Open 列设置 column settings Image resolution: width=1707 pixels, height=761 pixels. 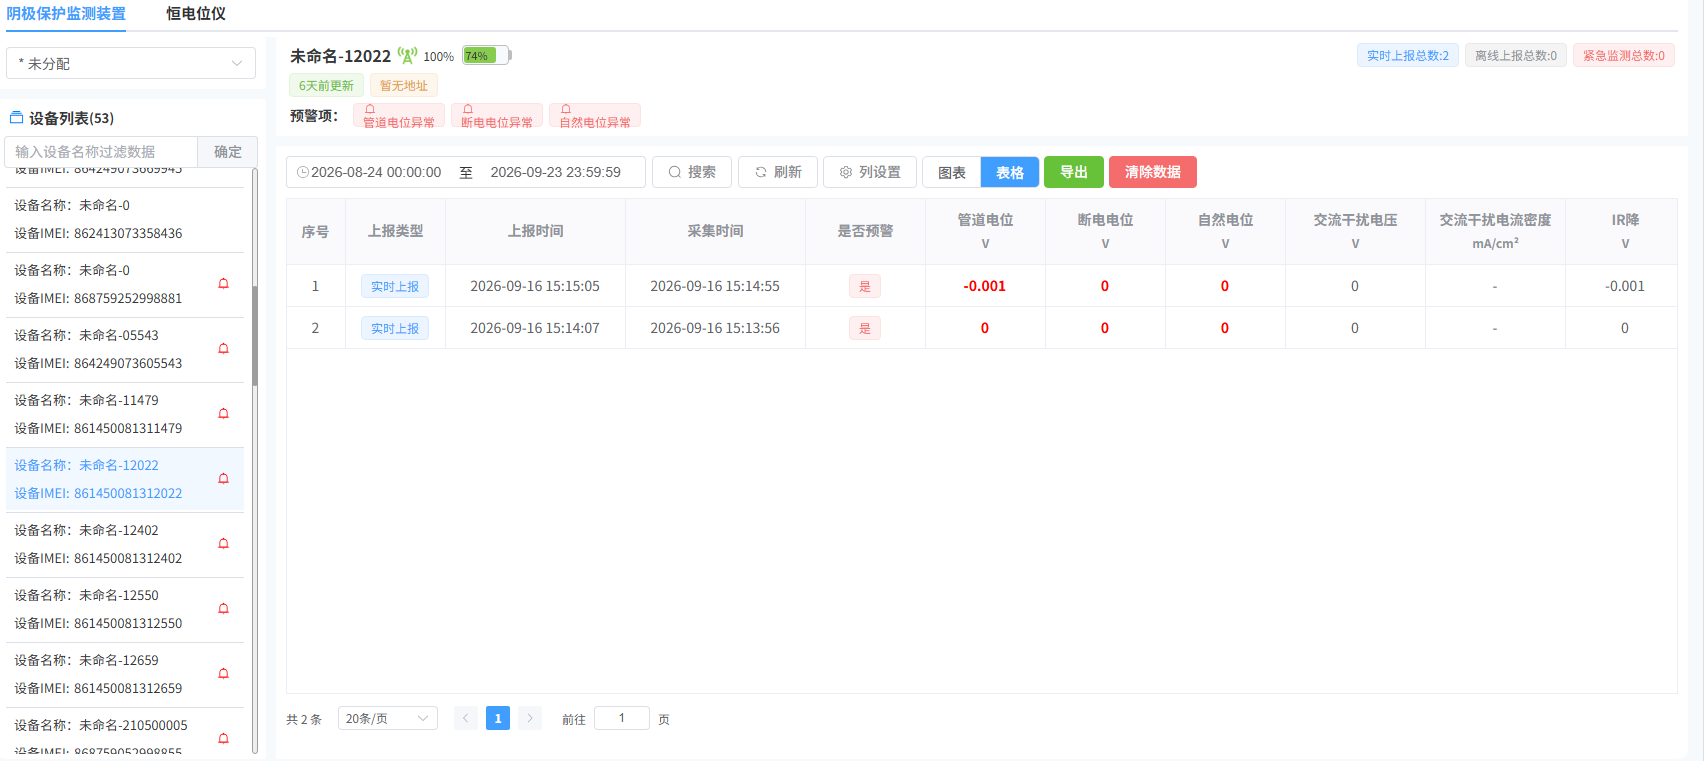870,172
